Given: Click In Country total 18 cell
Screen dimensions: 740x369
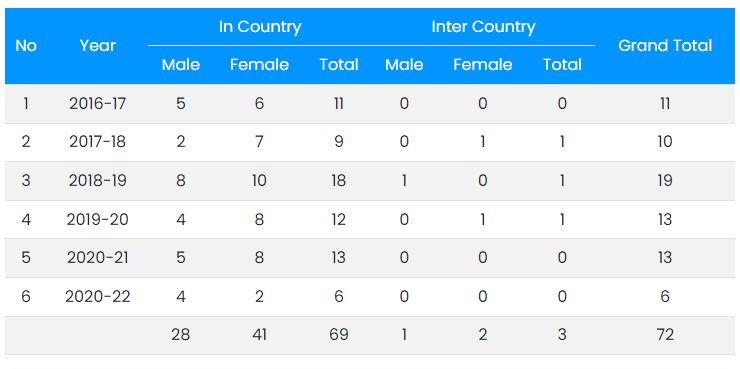Looking at the screenshot, I should click(339, 181).
